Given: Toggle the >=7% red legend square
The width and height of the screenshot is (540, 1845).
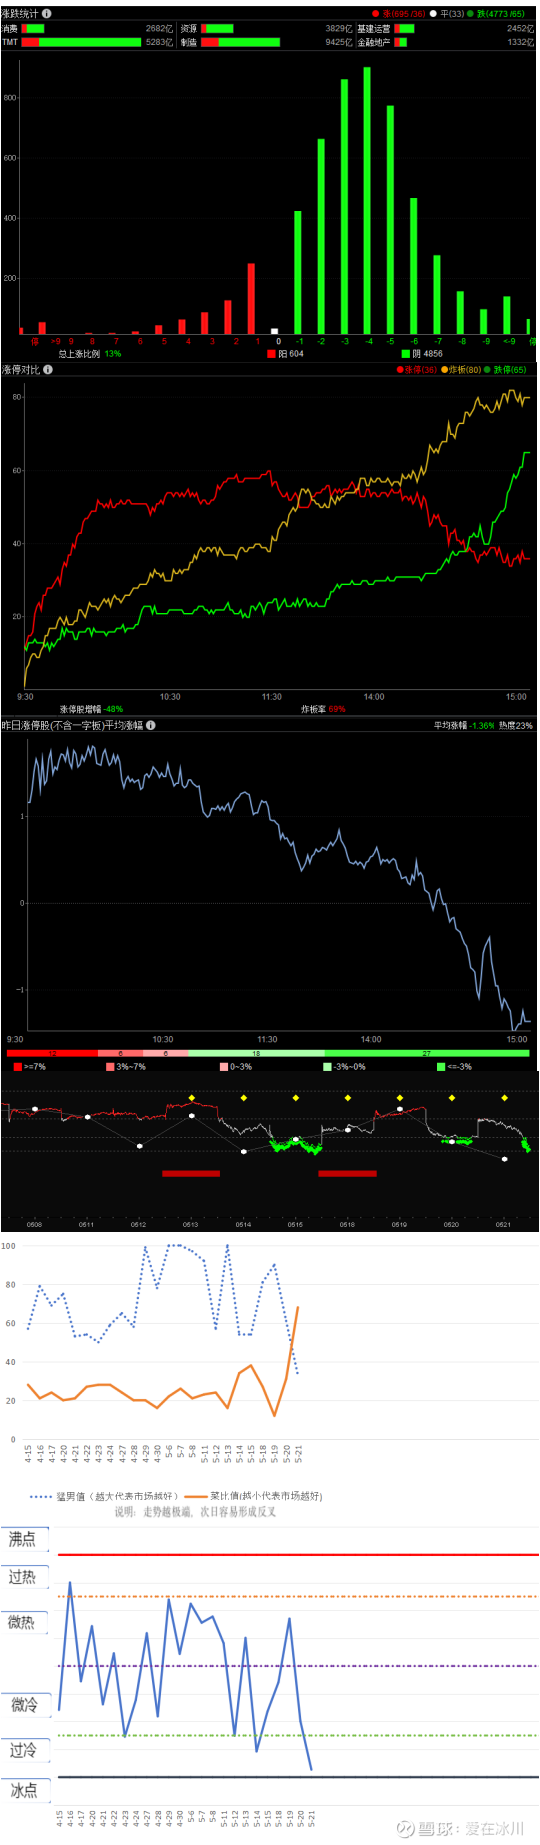Looking at the screenshot, I should (18, 1067).
